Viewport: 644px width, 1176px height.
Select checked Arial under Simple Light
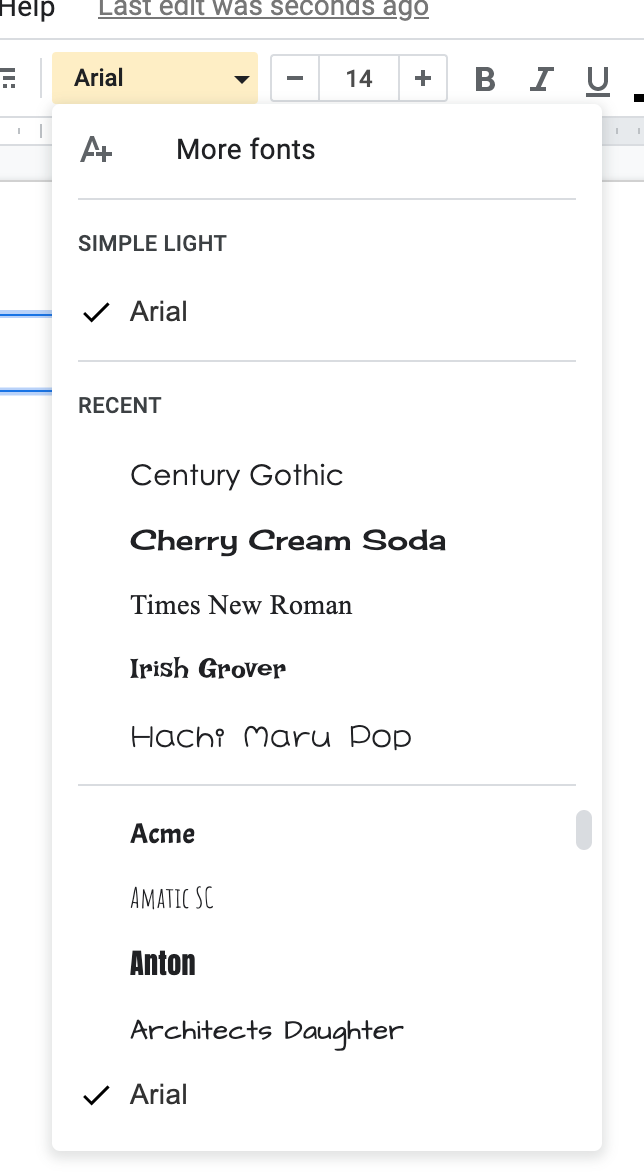pos(159,312)
